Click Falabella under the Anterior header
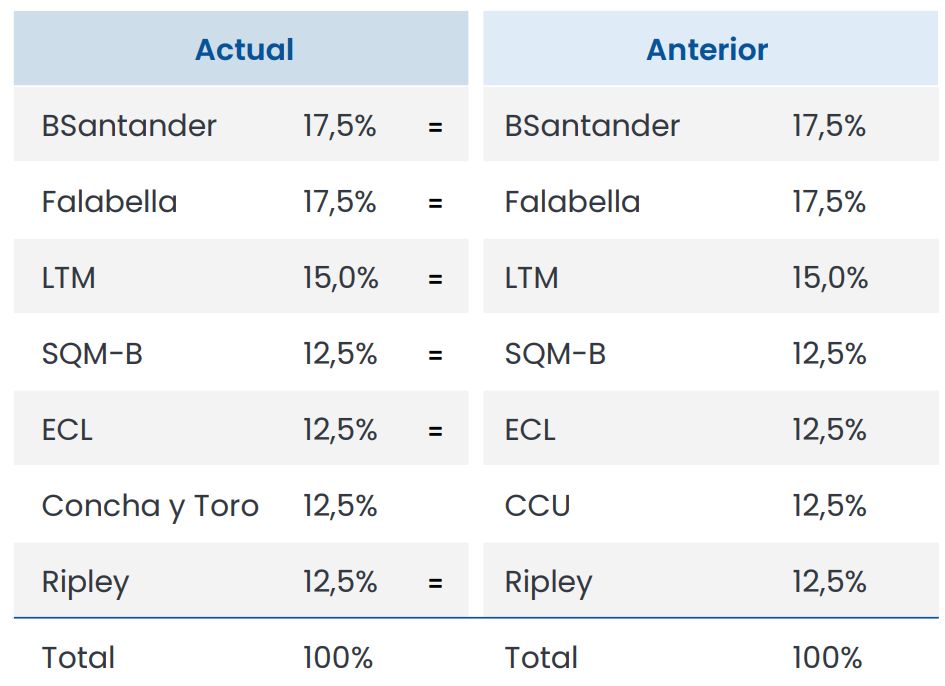945x686 pixels. (x=572, y=202)
